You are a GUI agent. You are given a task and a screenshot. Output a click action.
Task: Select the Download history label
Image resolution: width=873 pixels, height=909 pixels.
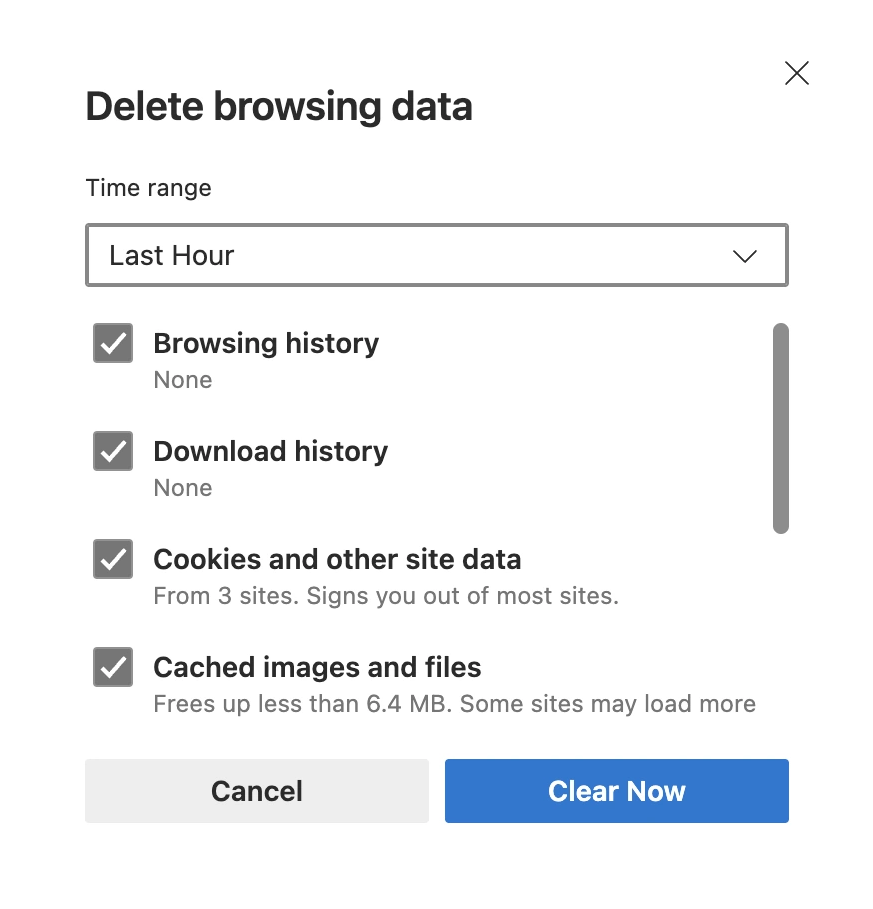pos(270,451)
